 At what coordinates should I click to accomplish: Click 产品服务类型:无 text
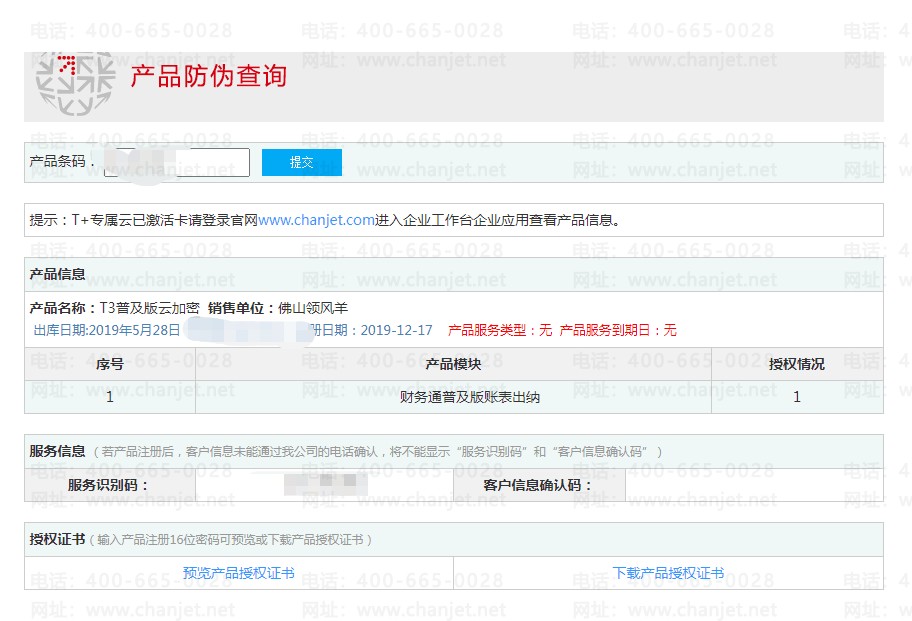500,330
